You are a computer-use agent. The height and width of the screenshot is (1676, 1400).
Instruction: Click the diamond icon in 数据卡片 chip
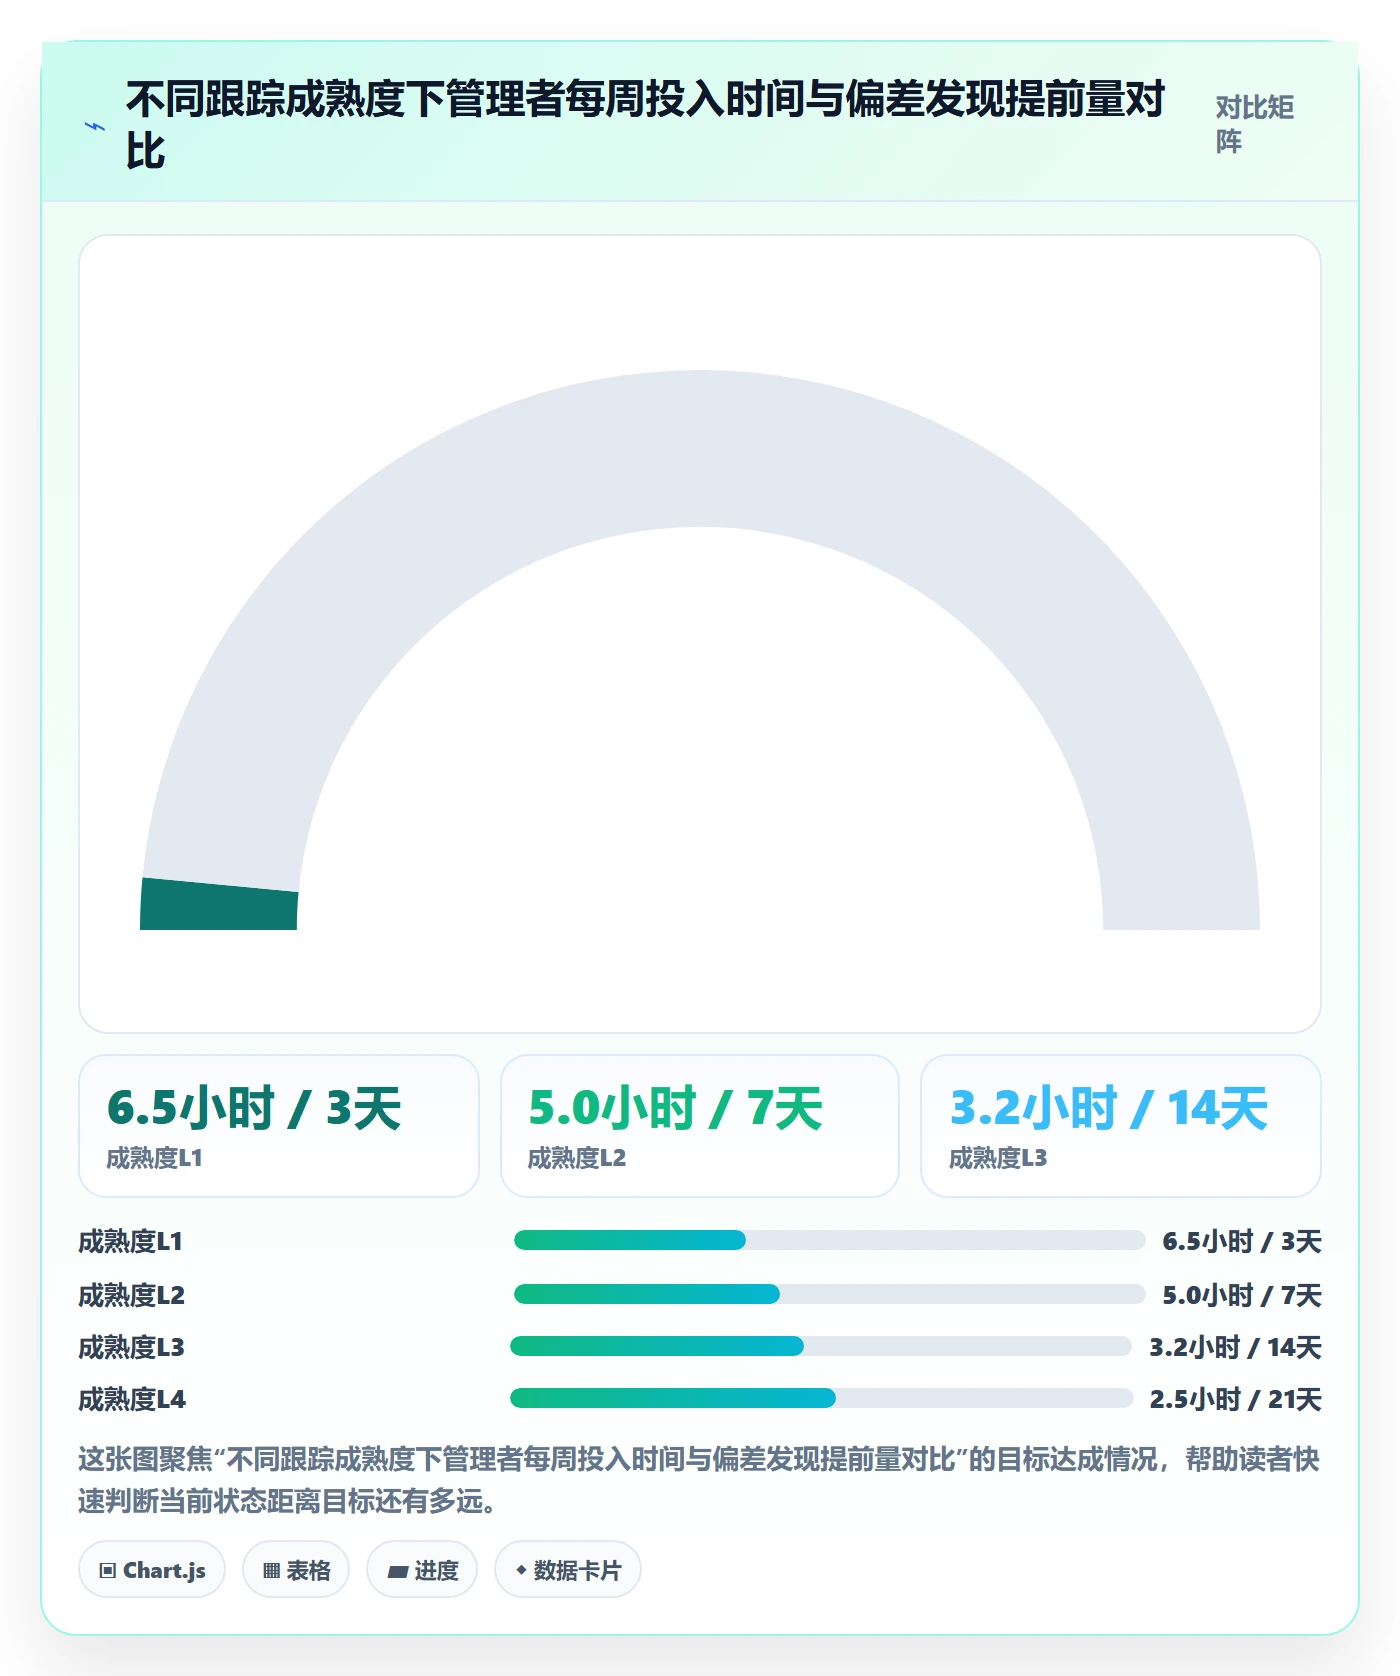coord(521,1570)
